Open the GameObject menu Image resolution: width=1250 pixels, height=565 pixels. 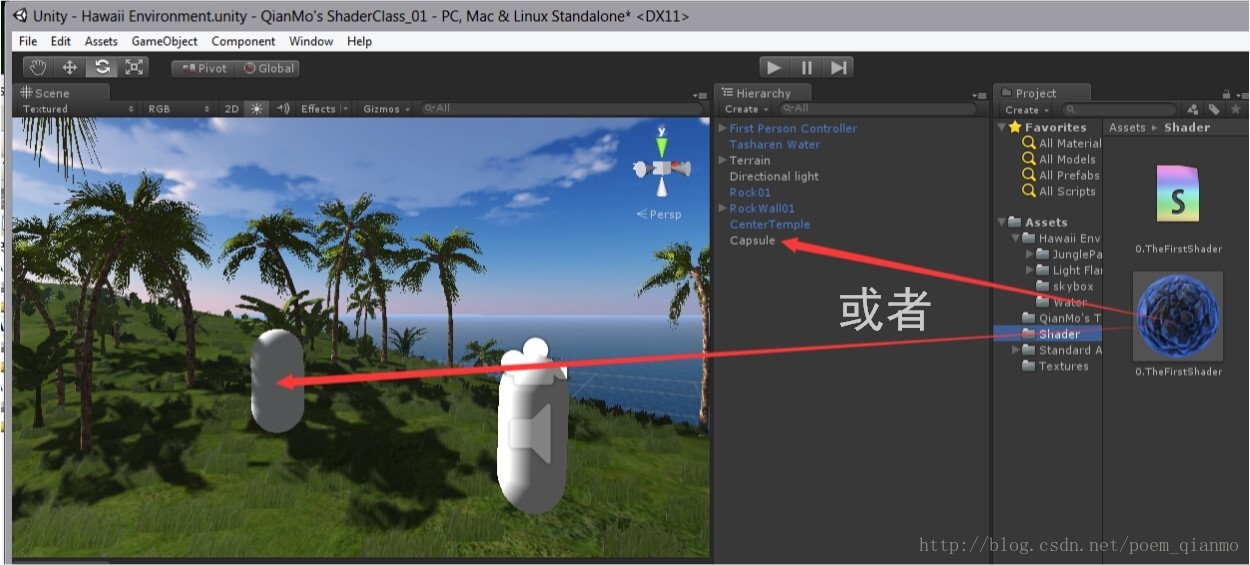165,41
